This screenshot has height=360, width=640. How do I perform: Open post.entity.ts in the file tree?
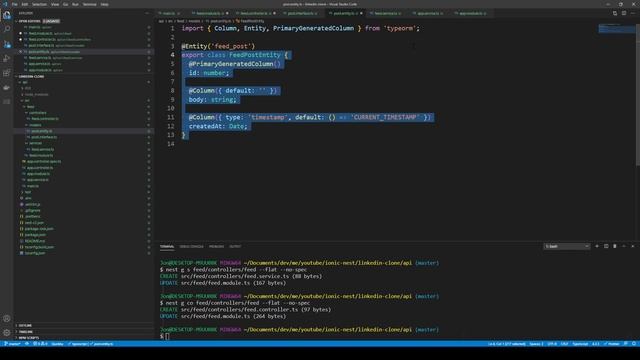[x=41, y=131]
